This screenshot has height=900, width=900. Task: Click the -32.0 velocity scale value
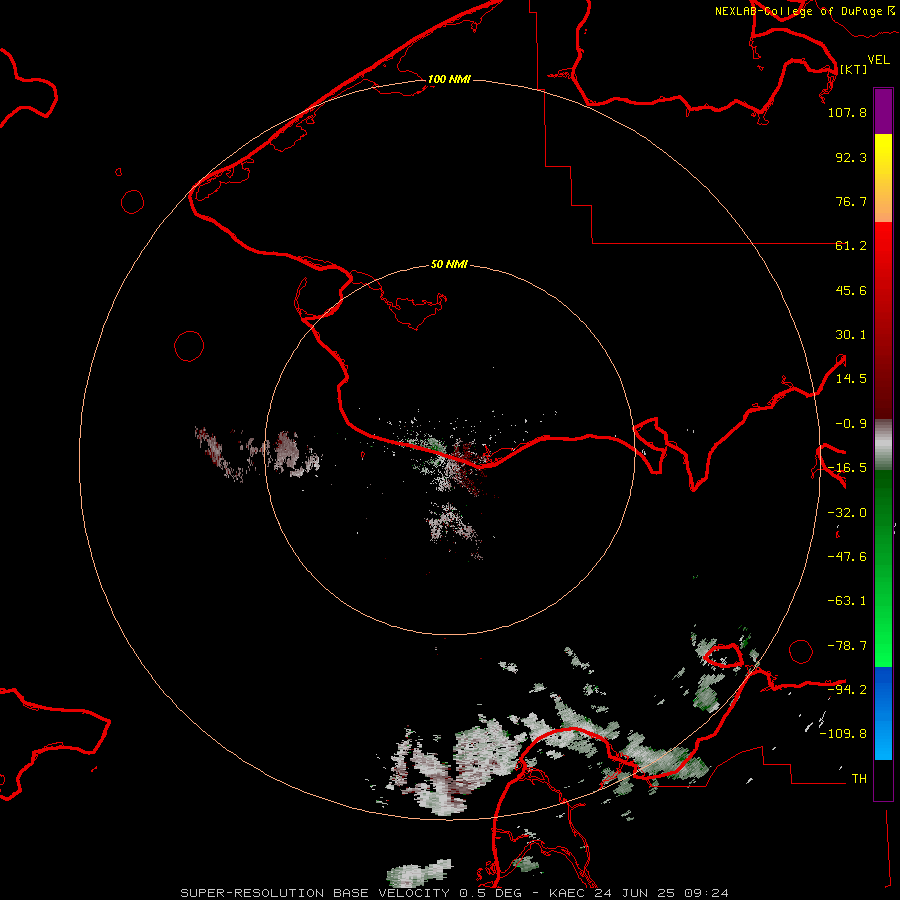pyautogui.click(x=847, y=513)
